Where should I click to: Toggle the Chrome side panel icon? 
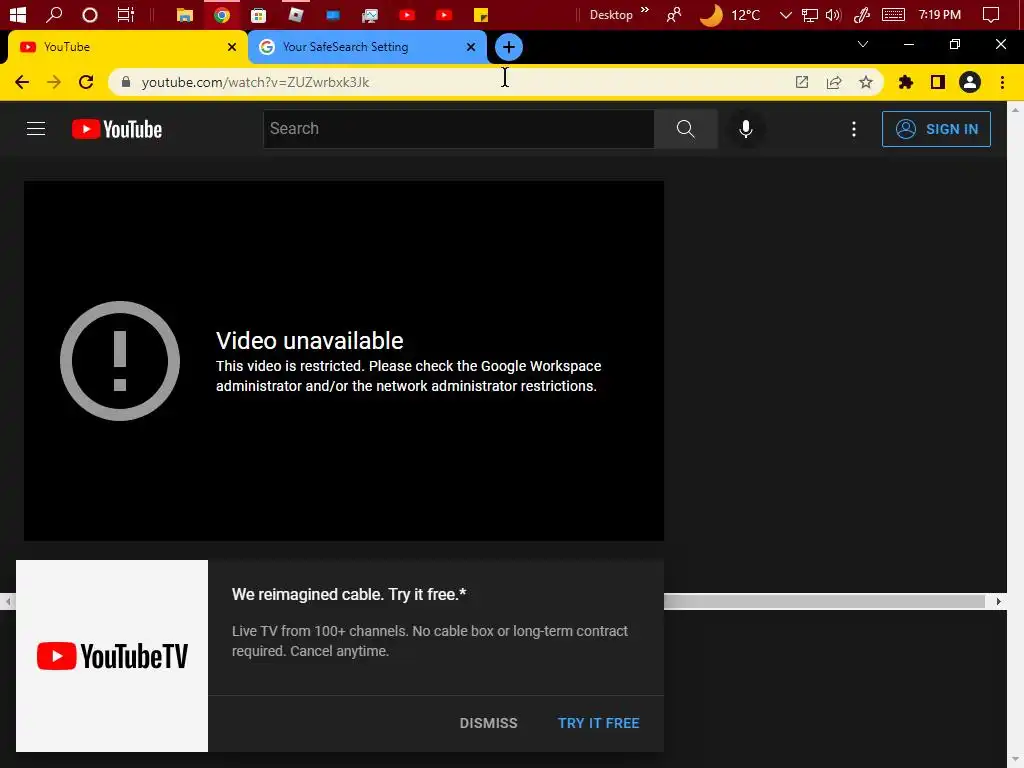pos(938,82)
